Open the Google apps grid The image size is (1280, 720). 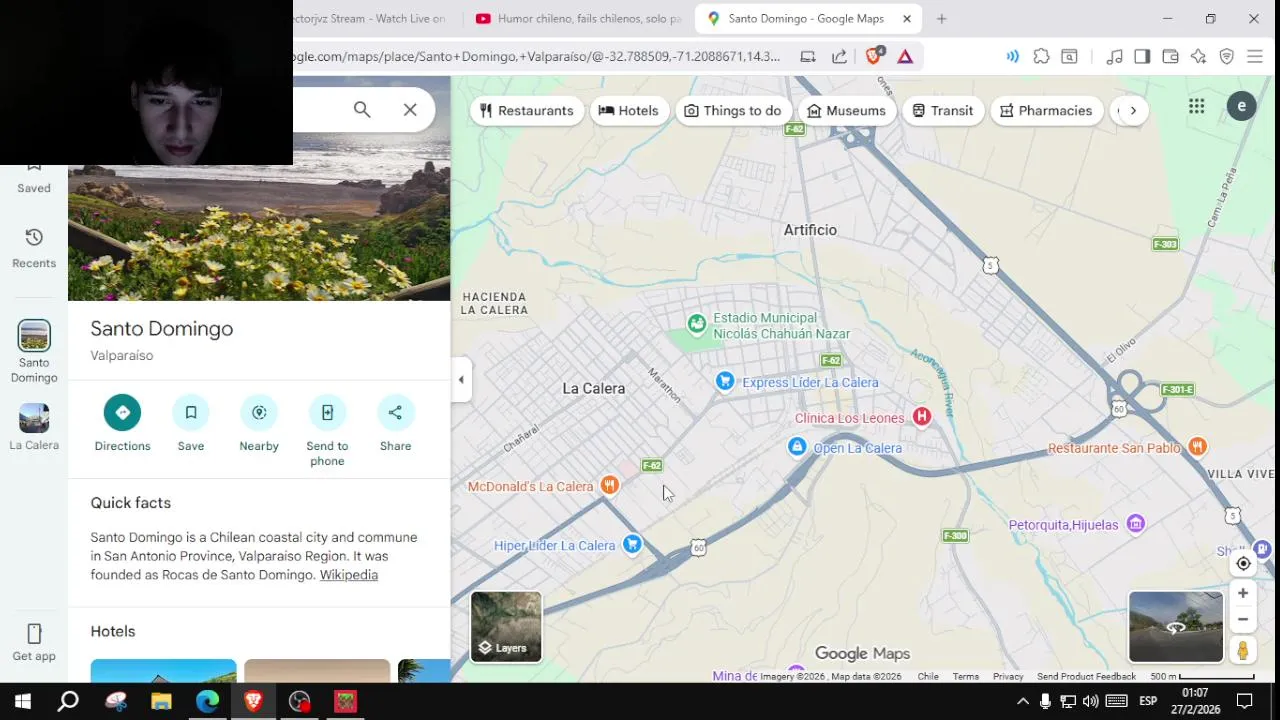point(1196,106)
